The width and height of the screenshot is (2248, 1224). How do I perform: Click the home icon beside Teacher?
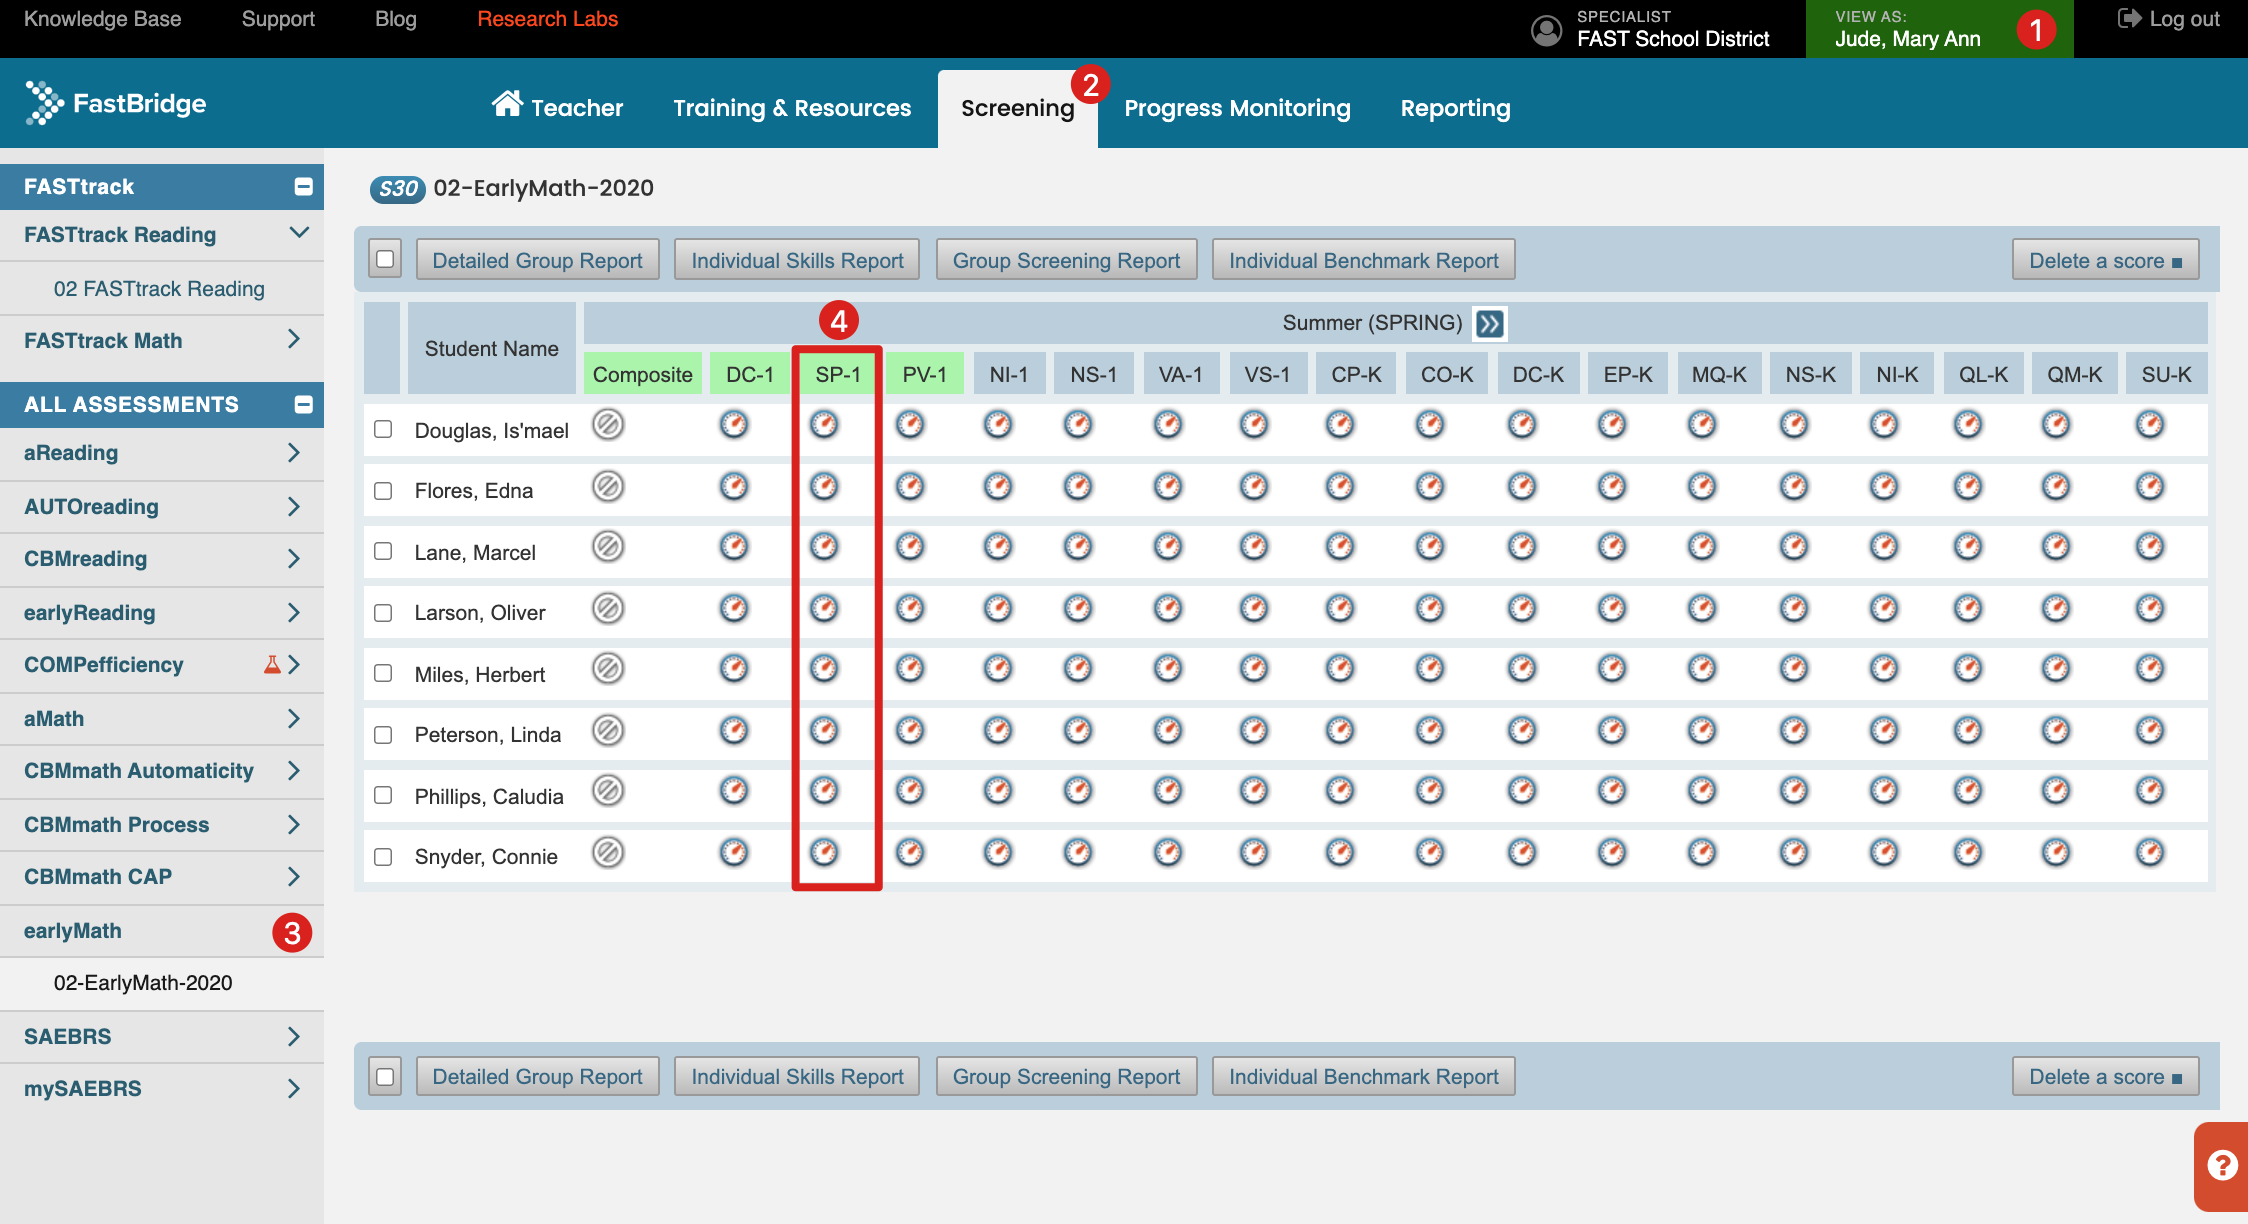tap(507, 103)
